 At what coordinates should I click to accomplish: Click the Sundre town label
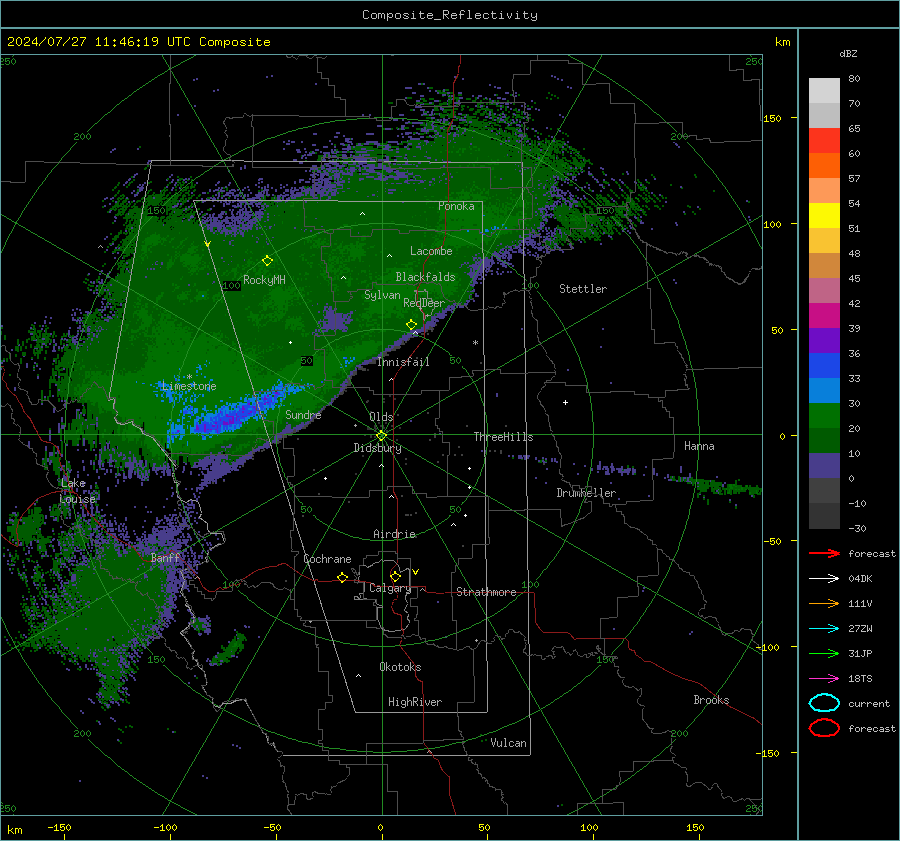click(303, 415)
